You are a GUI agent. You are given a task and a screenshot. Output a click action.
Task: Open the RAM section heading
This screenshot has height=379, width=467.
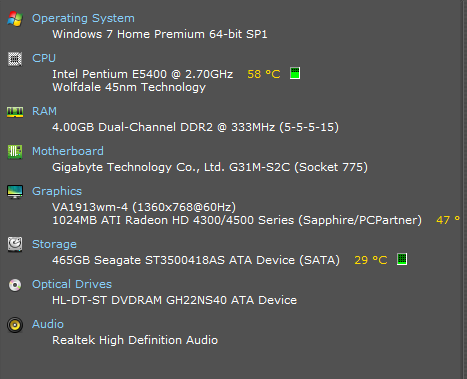pos(44,111)
